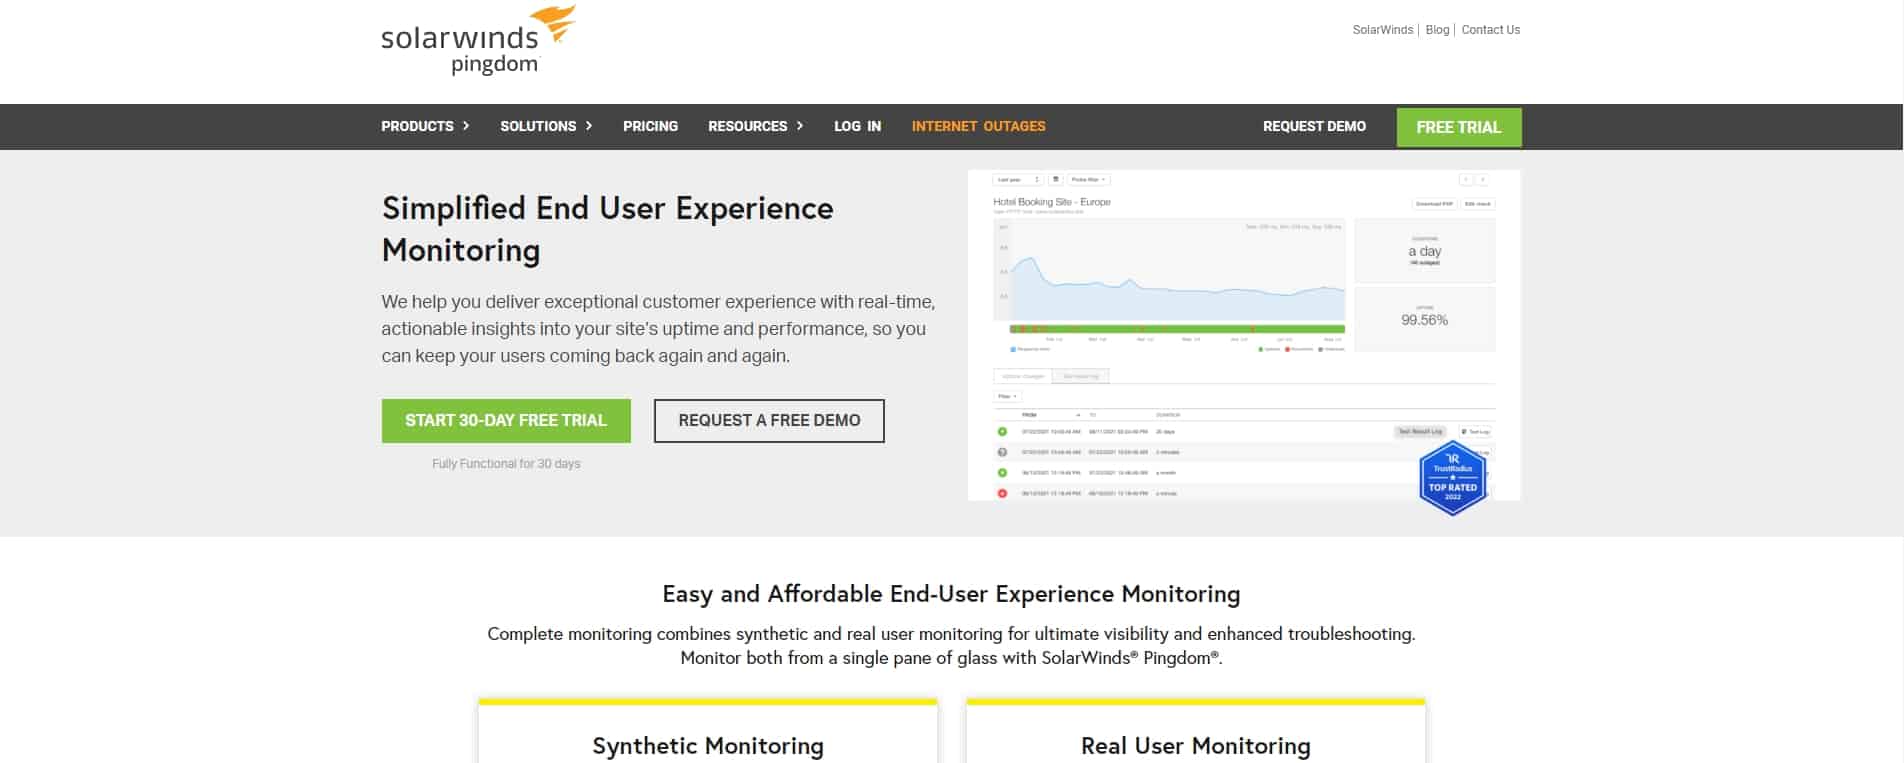Click Request a Free Demo button
This screenshot has width=1904, height=763.
(x=769, y=421)
